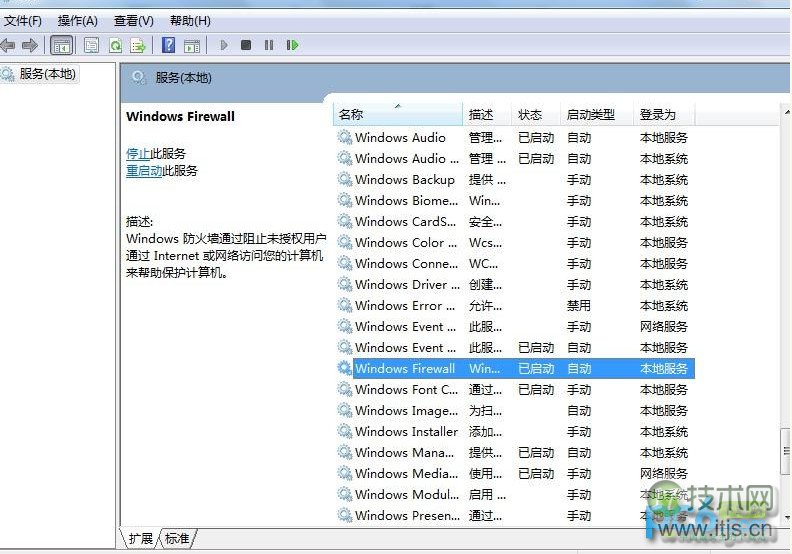Sort by the 登录为 column header
The height and width of the screenshot is (554, 792).
click(x=665, y=115)
